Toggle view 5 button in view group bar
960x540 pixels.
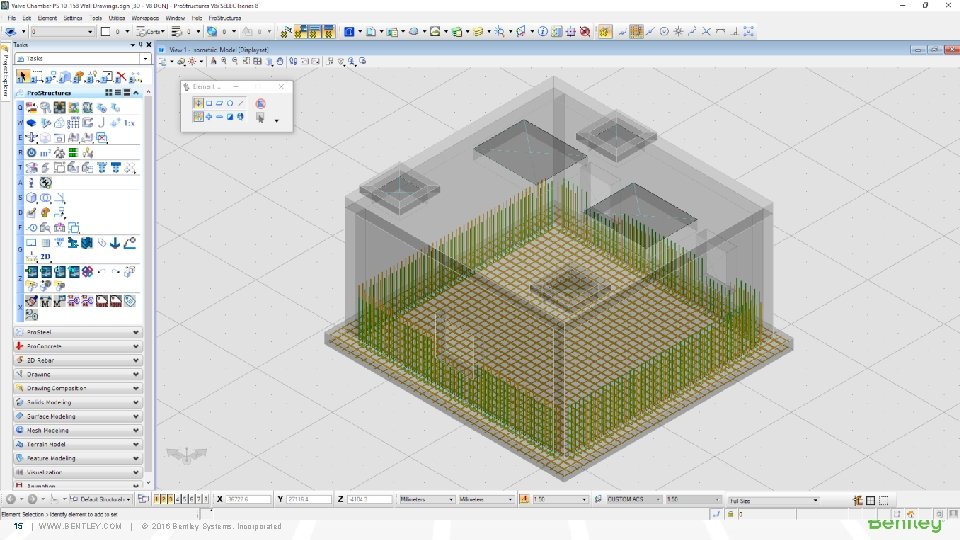[x=184, y=500]
